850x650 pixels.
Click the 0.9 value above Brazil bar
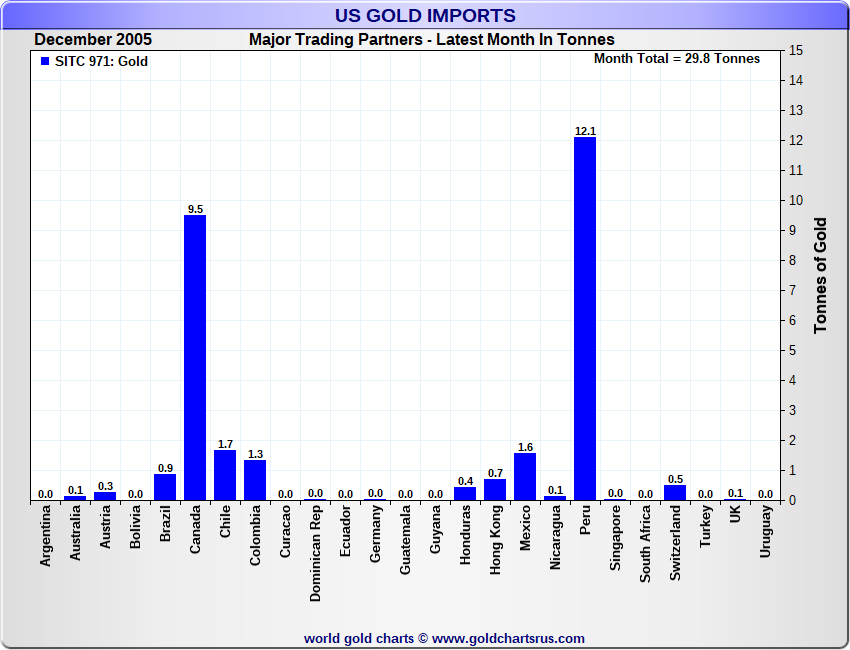tap(165, 468)
